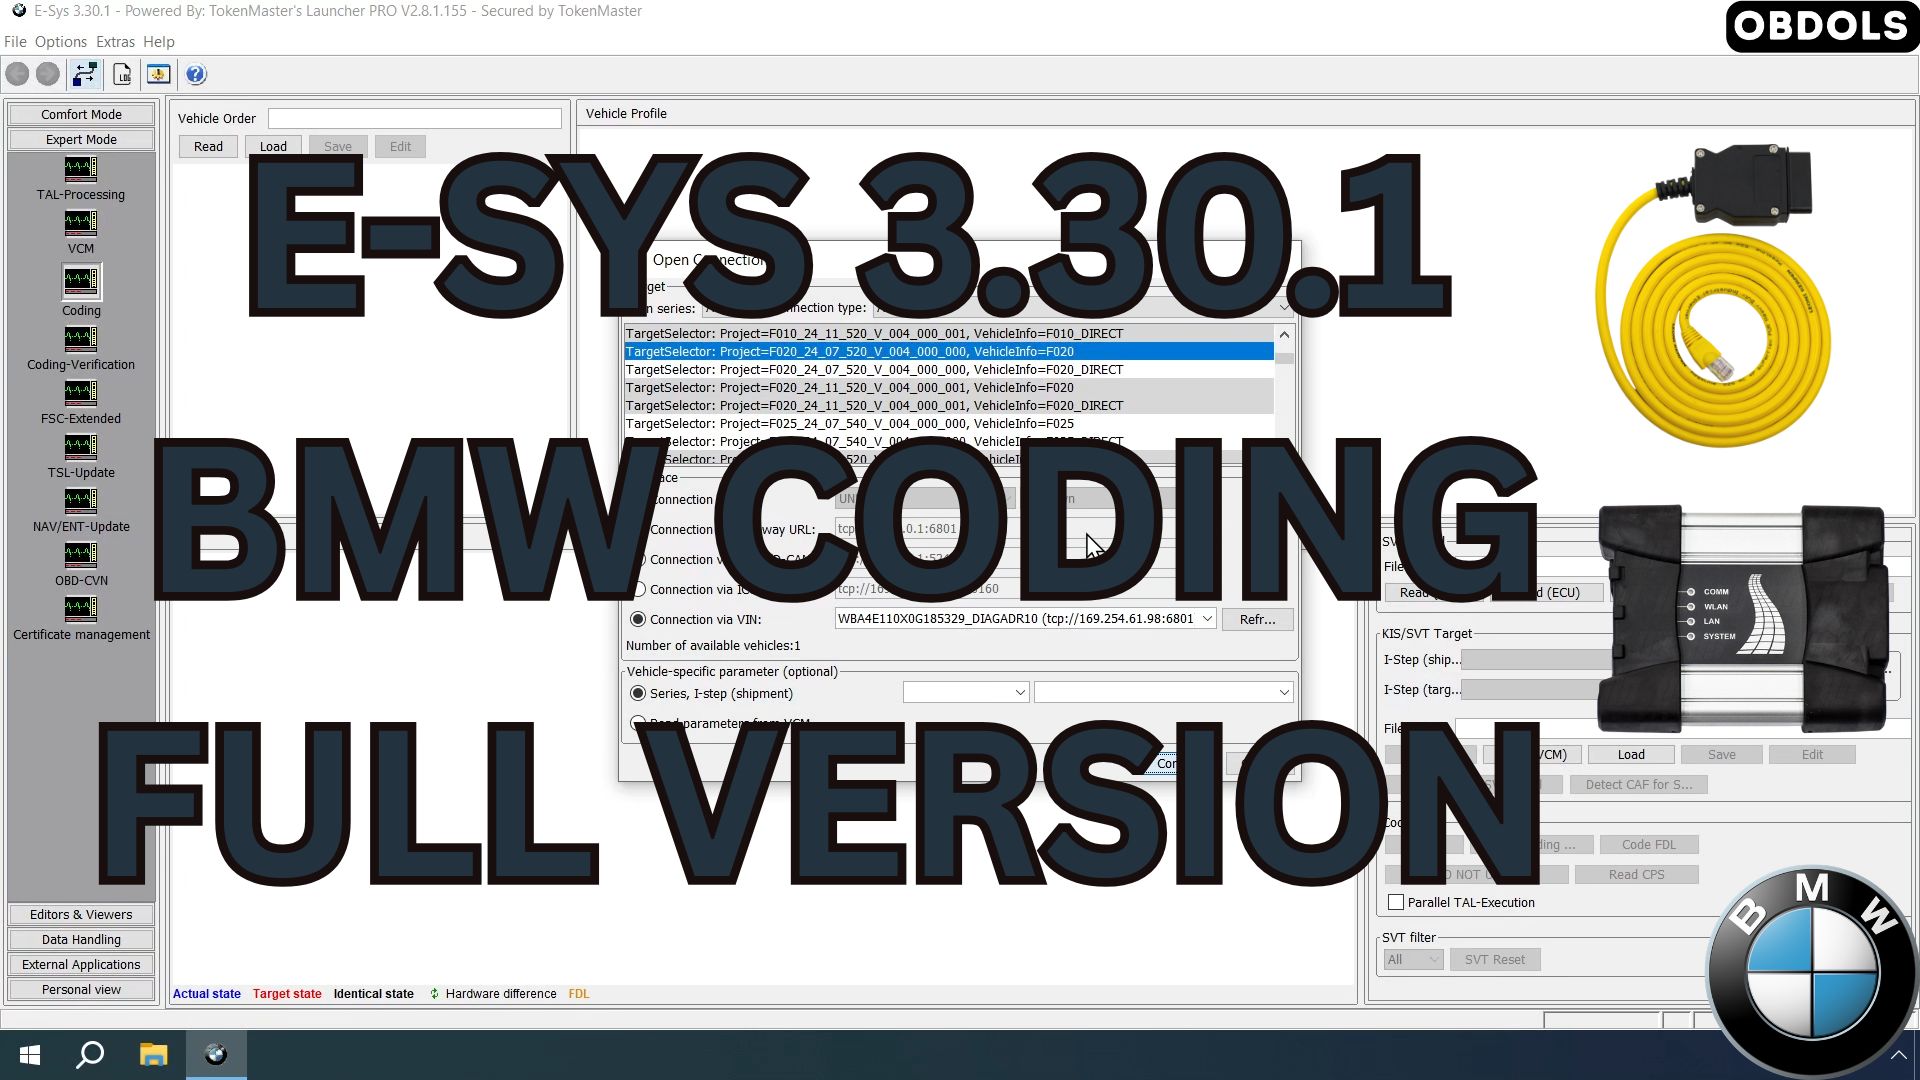Click the back navigation arrow icon

(17, 74)
